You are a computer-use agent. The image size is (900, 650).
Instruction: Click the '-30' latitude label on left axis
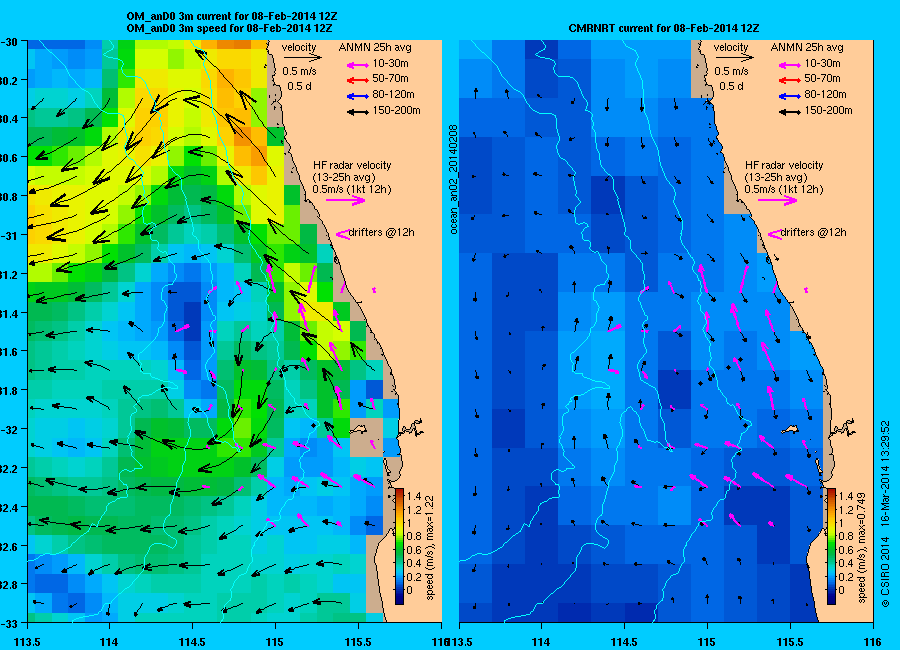pos(10,42)
